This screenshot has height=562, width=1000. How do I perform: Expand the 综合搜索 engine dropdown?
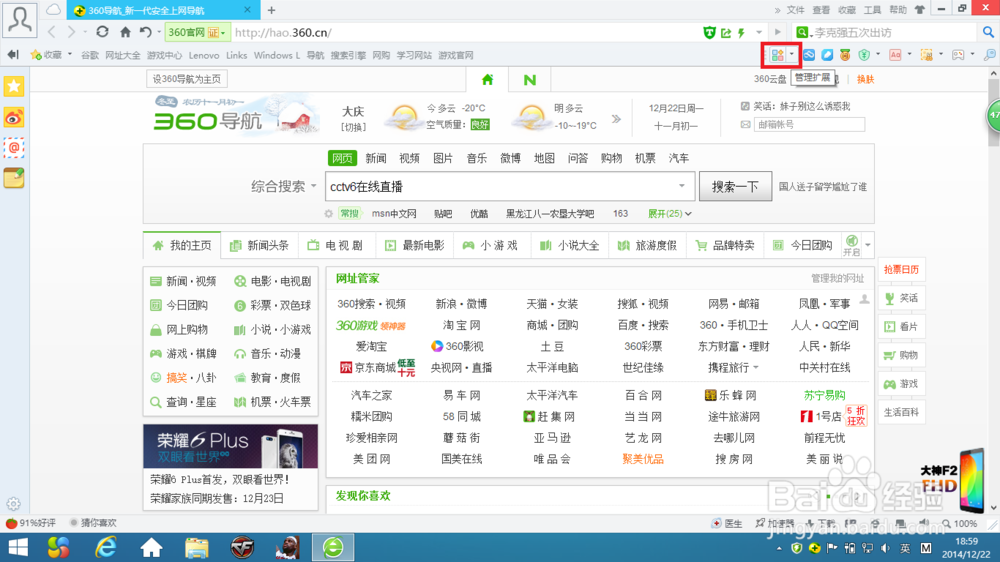pos(313,186)
